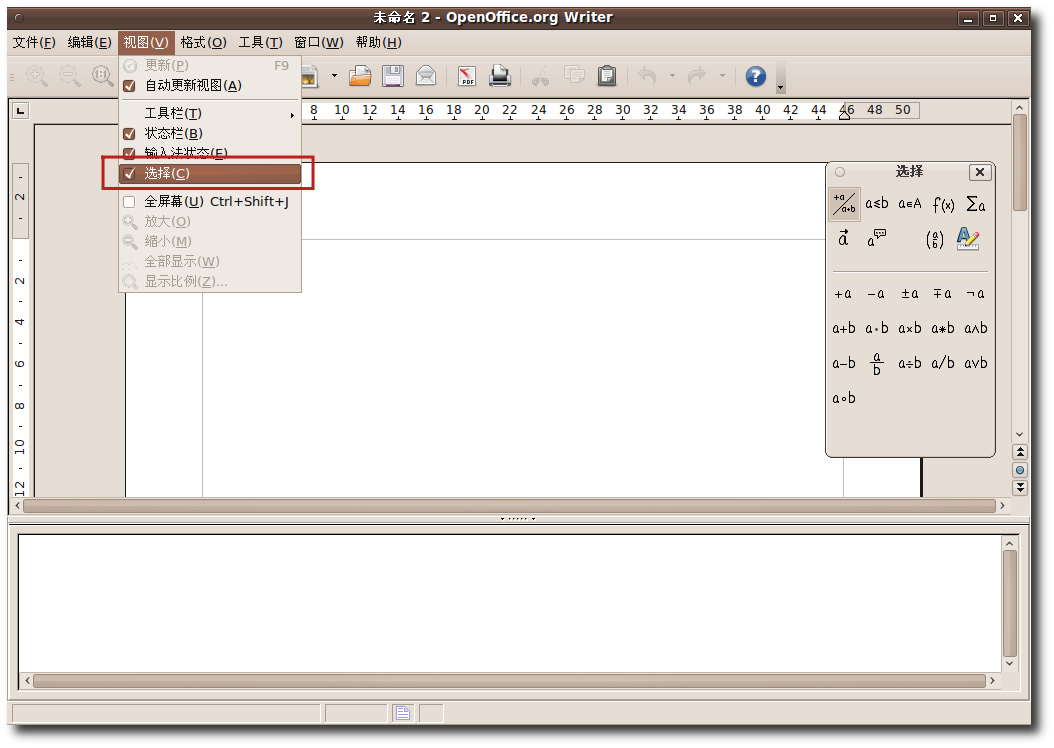Viewport: 1054px width, 748px height.
Task: Click the Copy toolbar icon
Action: pyautogui.click(x=574, y=76)
